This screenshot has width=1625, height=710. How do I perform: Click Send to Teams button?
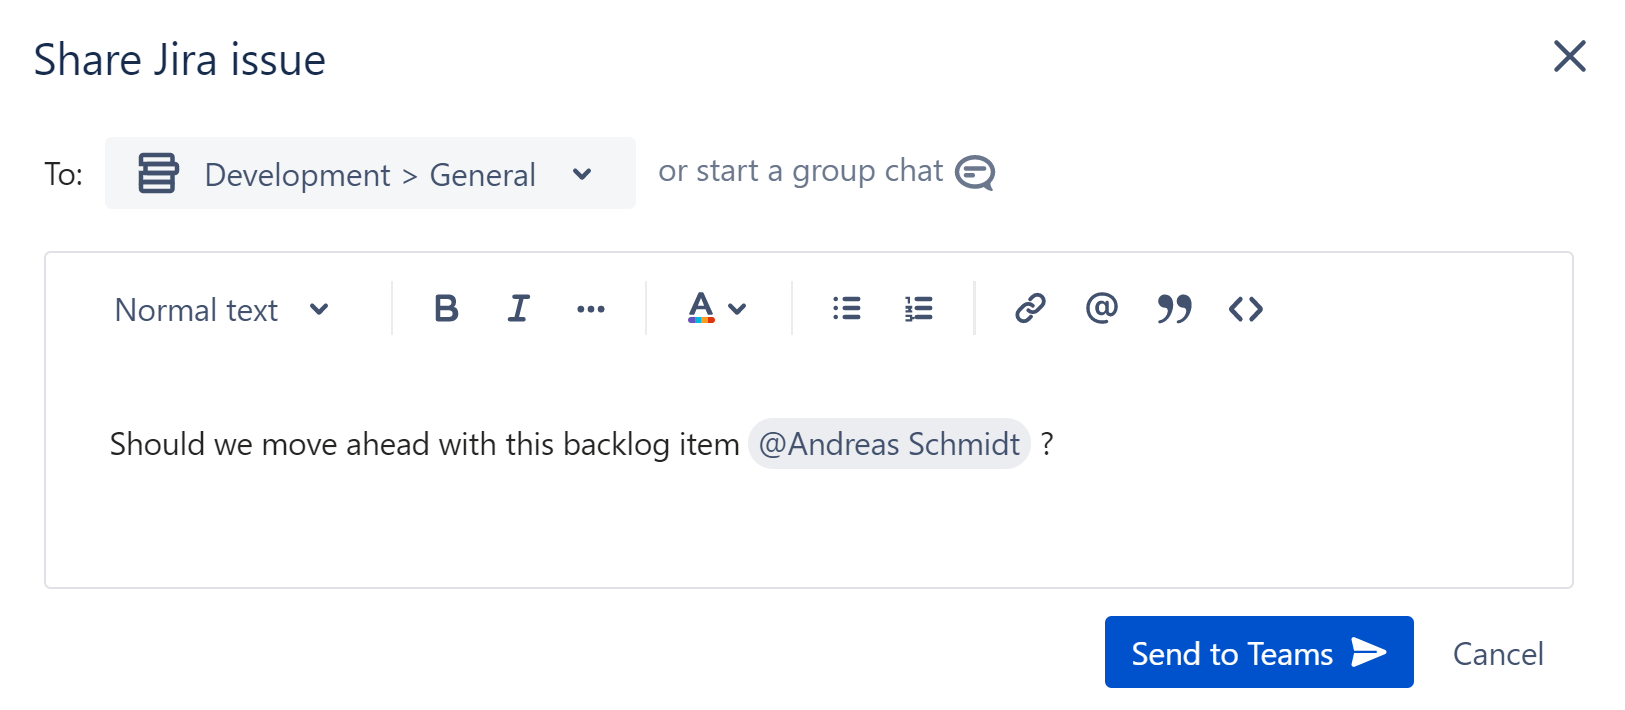tap(1258, 653)
